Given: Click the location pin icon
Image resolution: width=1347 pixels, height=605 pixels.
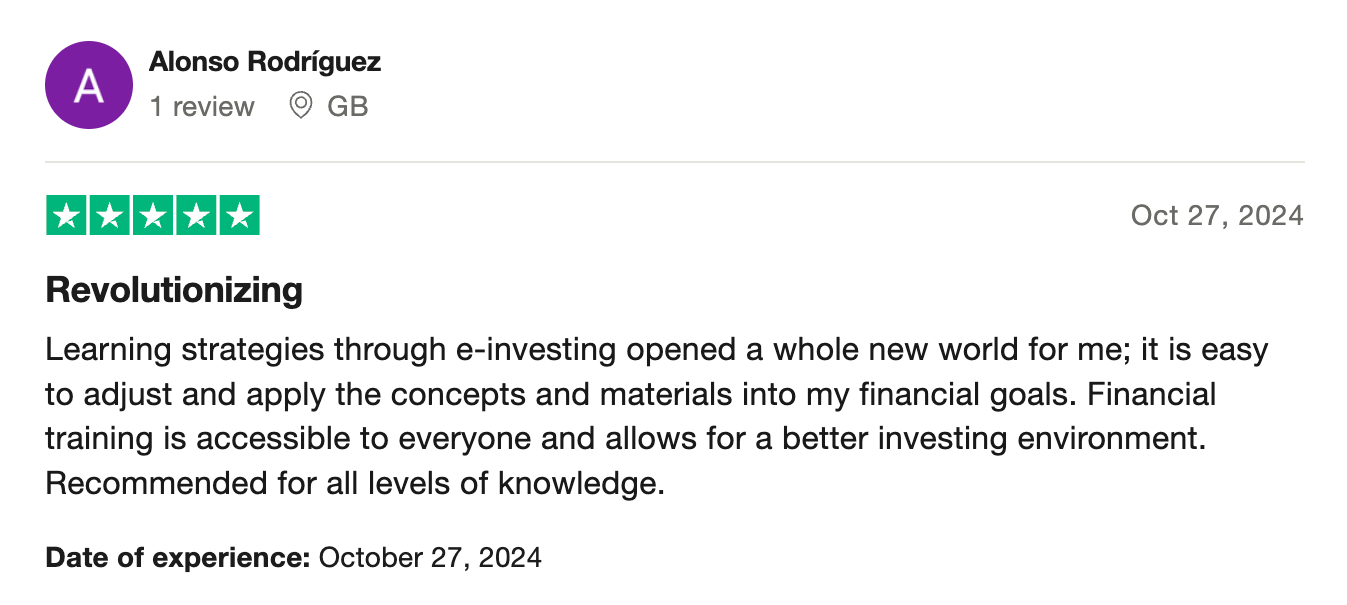Looking at the screenshot, I should point(300,105).
